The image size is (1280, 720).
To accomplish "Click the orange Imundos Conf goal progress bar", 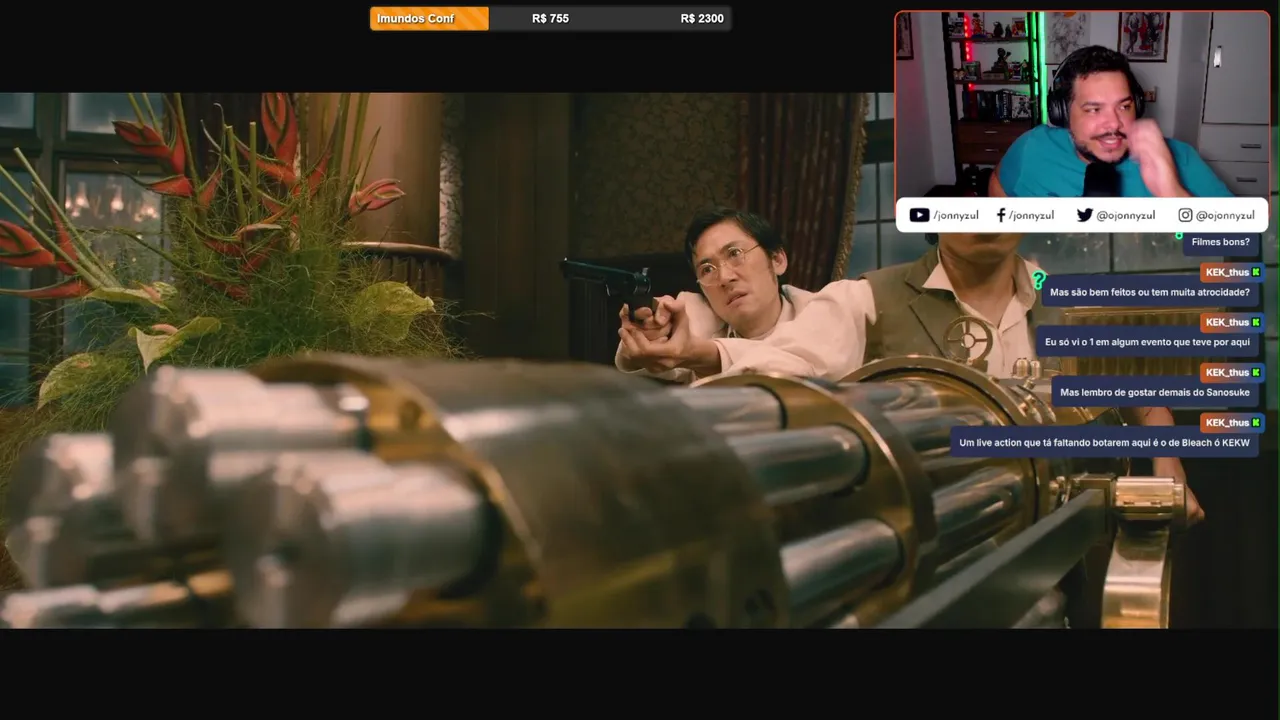I will (429, 18).
